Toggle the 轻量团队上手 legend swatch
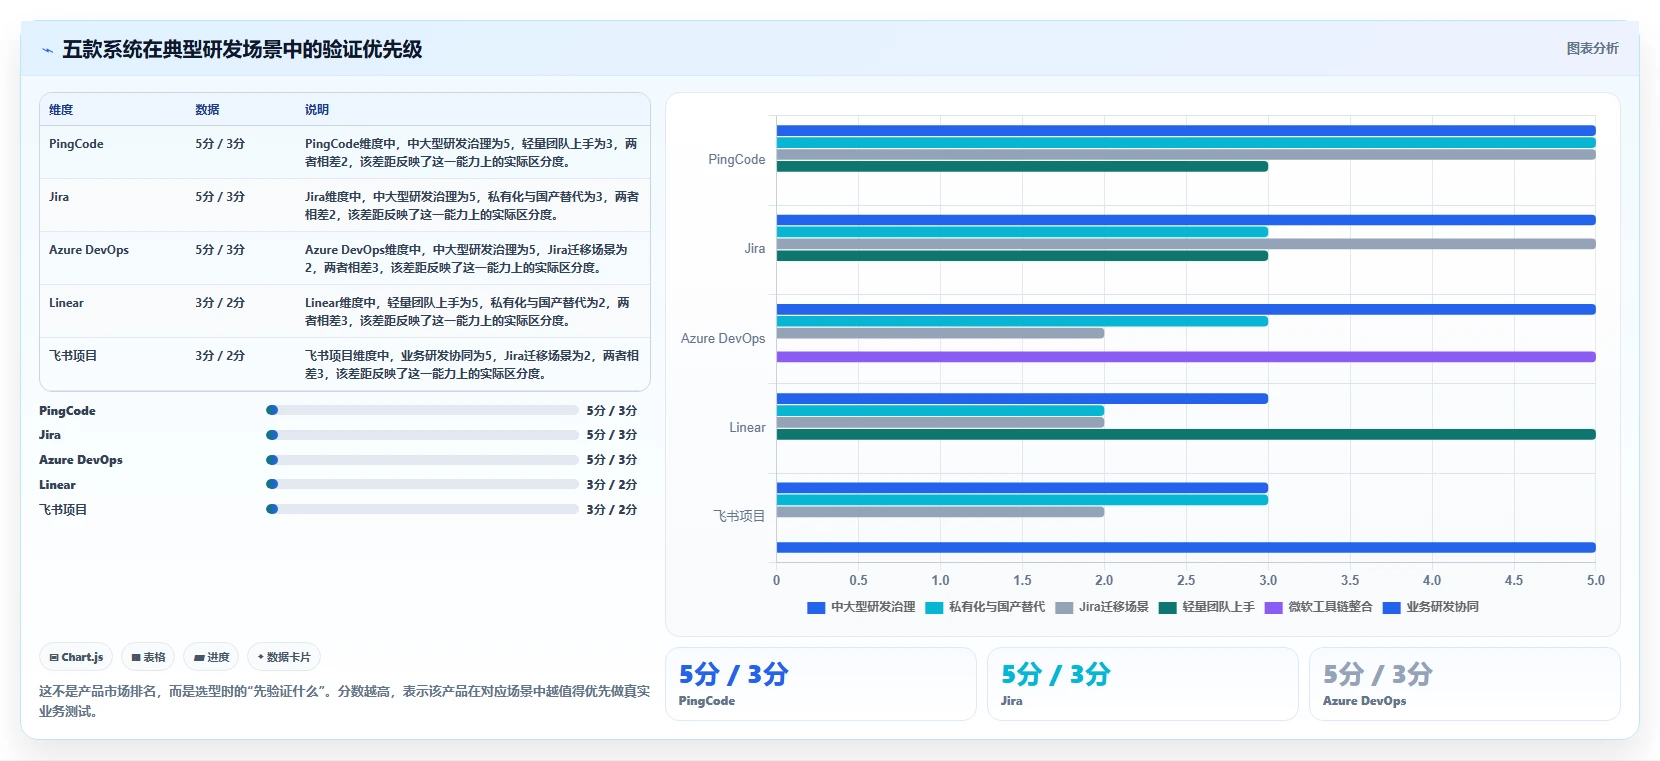The width and height of the screenshot is (1660, 761). [1167, 607]
